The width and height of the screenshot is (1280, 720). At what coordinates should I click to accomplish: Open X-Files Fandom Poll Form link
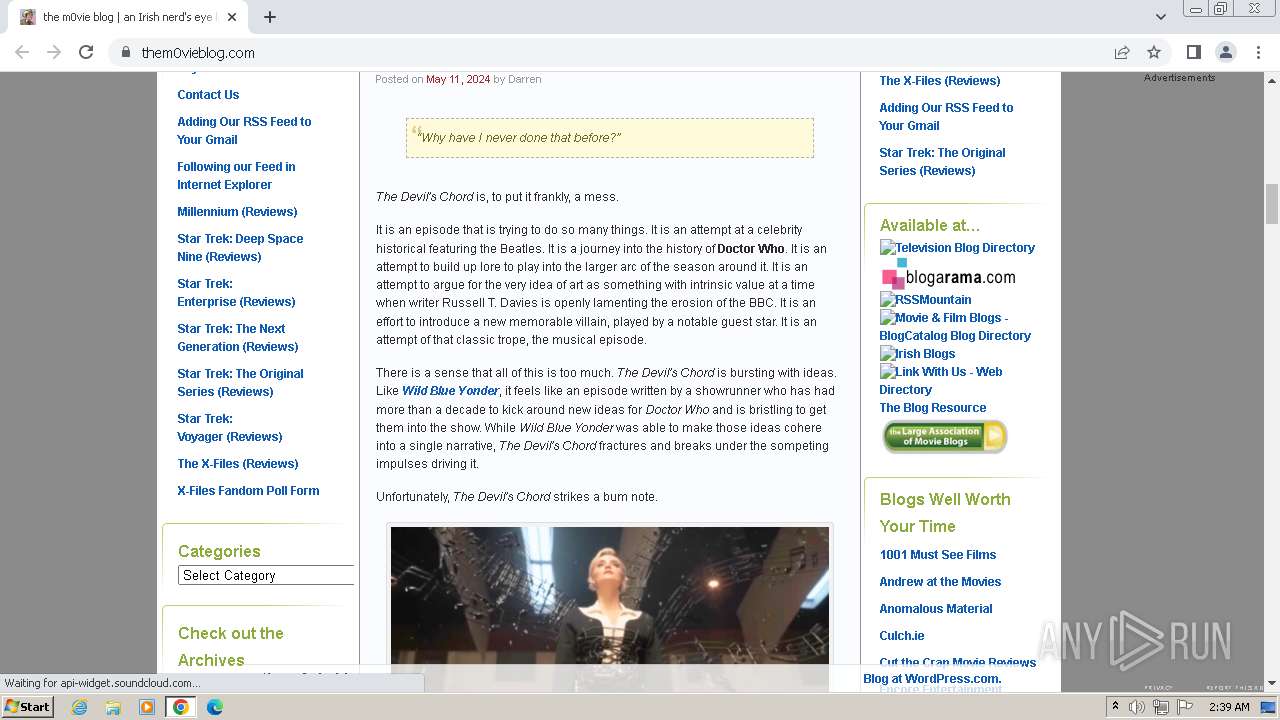pos(248,491)
